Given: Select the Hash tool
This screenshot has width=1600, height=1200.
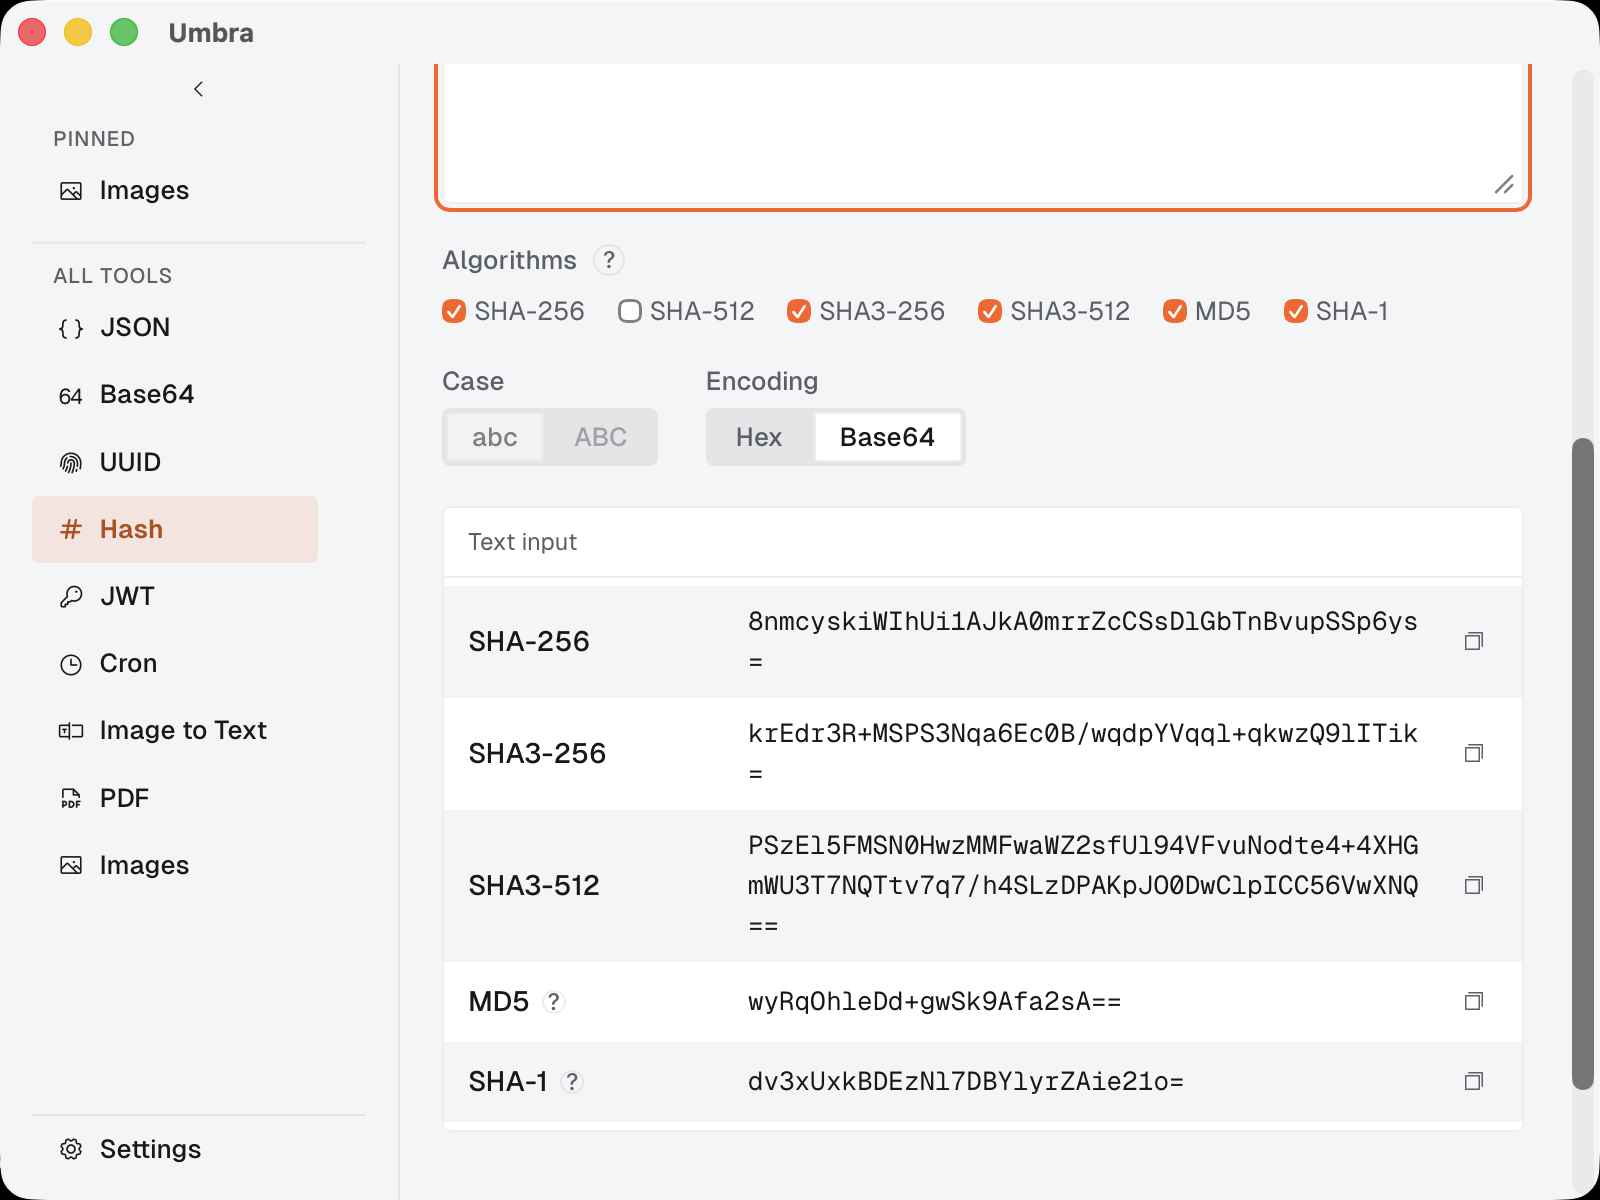Looking at the screenshot, I should pyautogui.click(x=175, y=529).
